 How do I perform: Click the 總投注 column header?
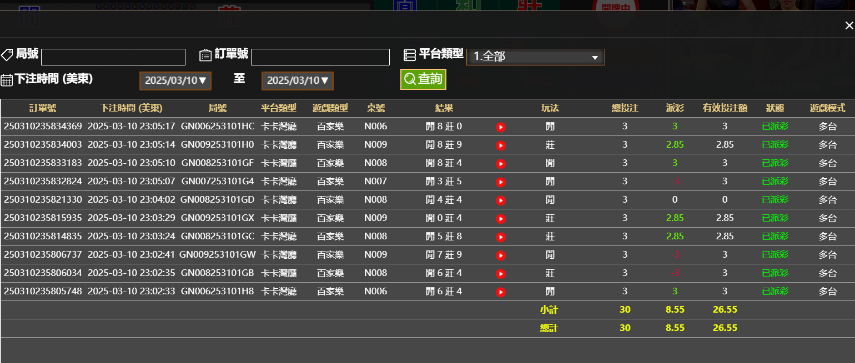click(625, 108)
